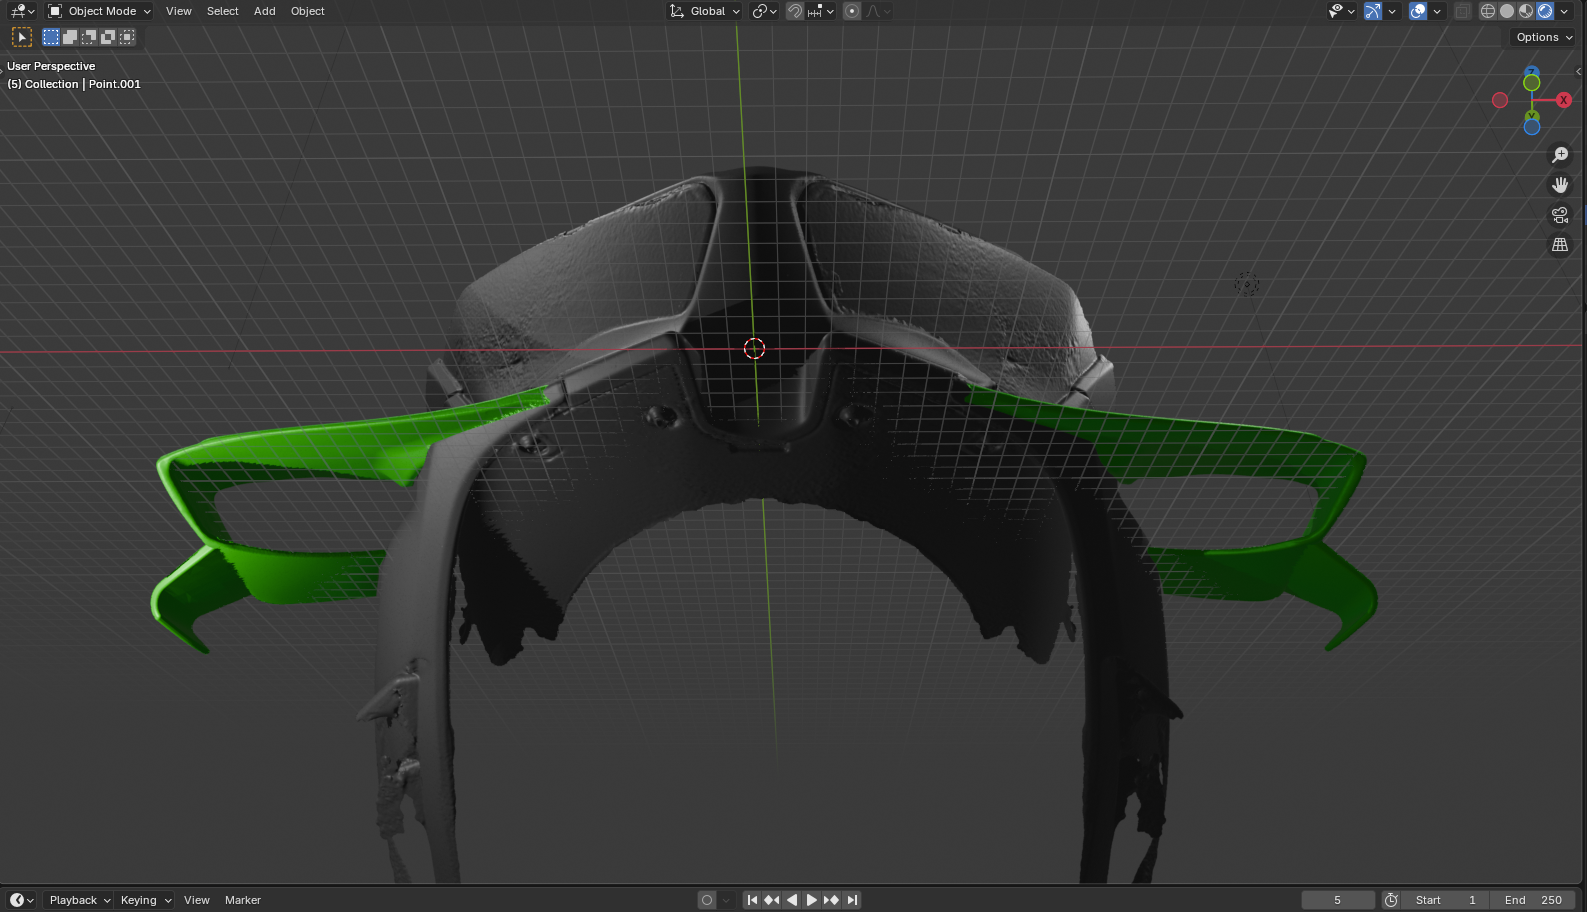Switch to Rendered shading
The width and height of the screenshot is (1587, 912).
click(1545, 11)
